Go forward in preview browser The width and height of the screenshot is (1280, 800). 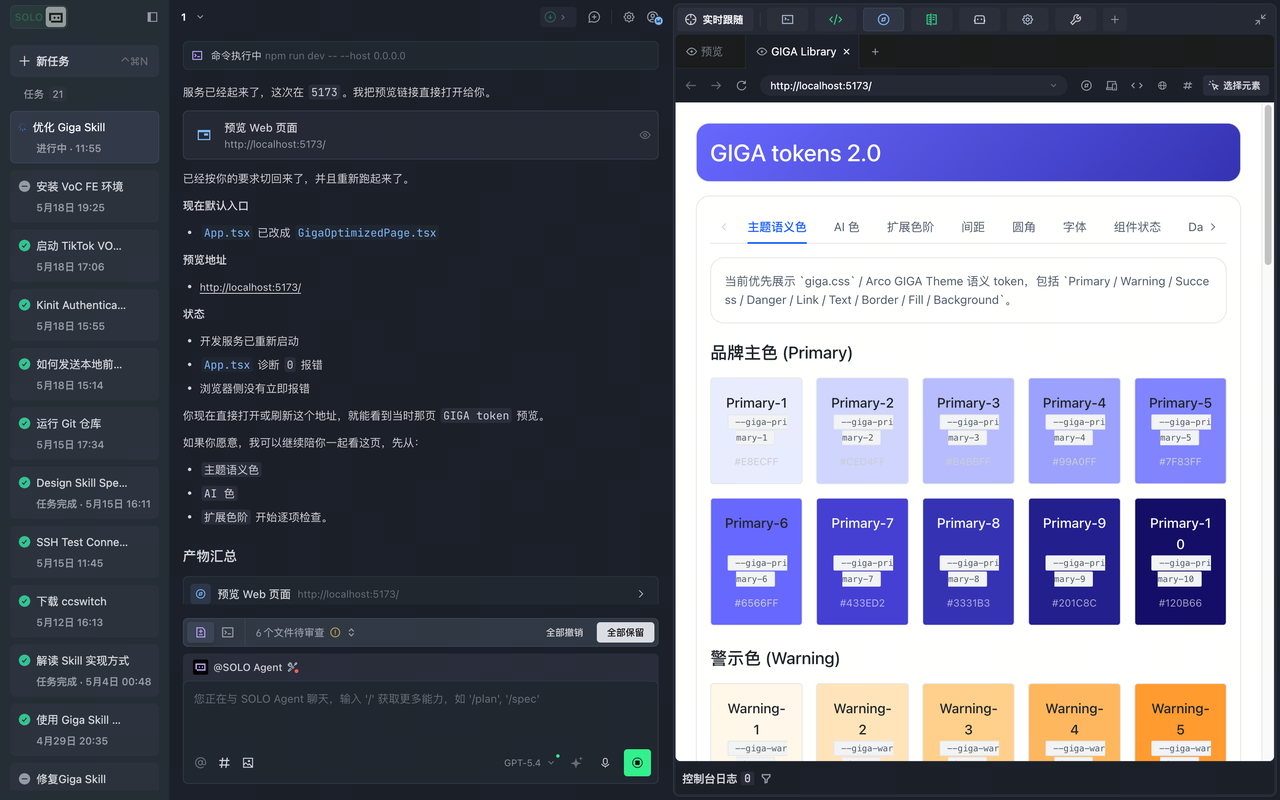pyautogui.click(x=716, y=86)
